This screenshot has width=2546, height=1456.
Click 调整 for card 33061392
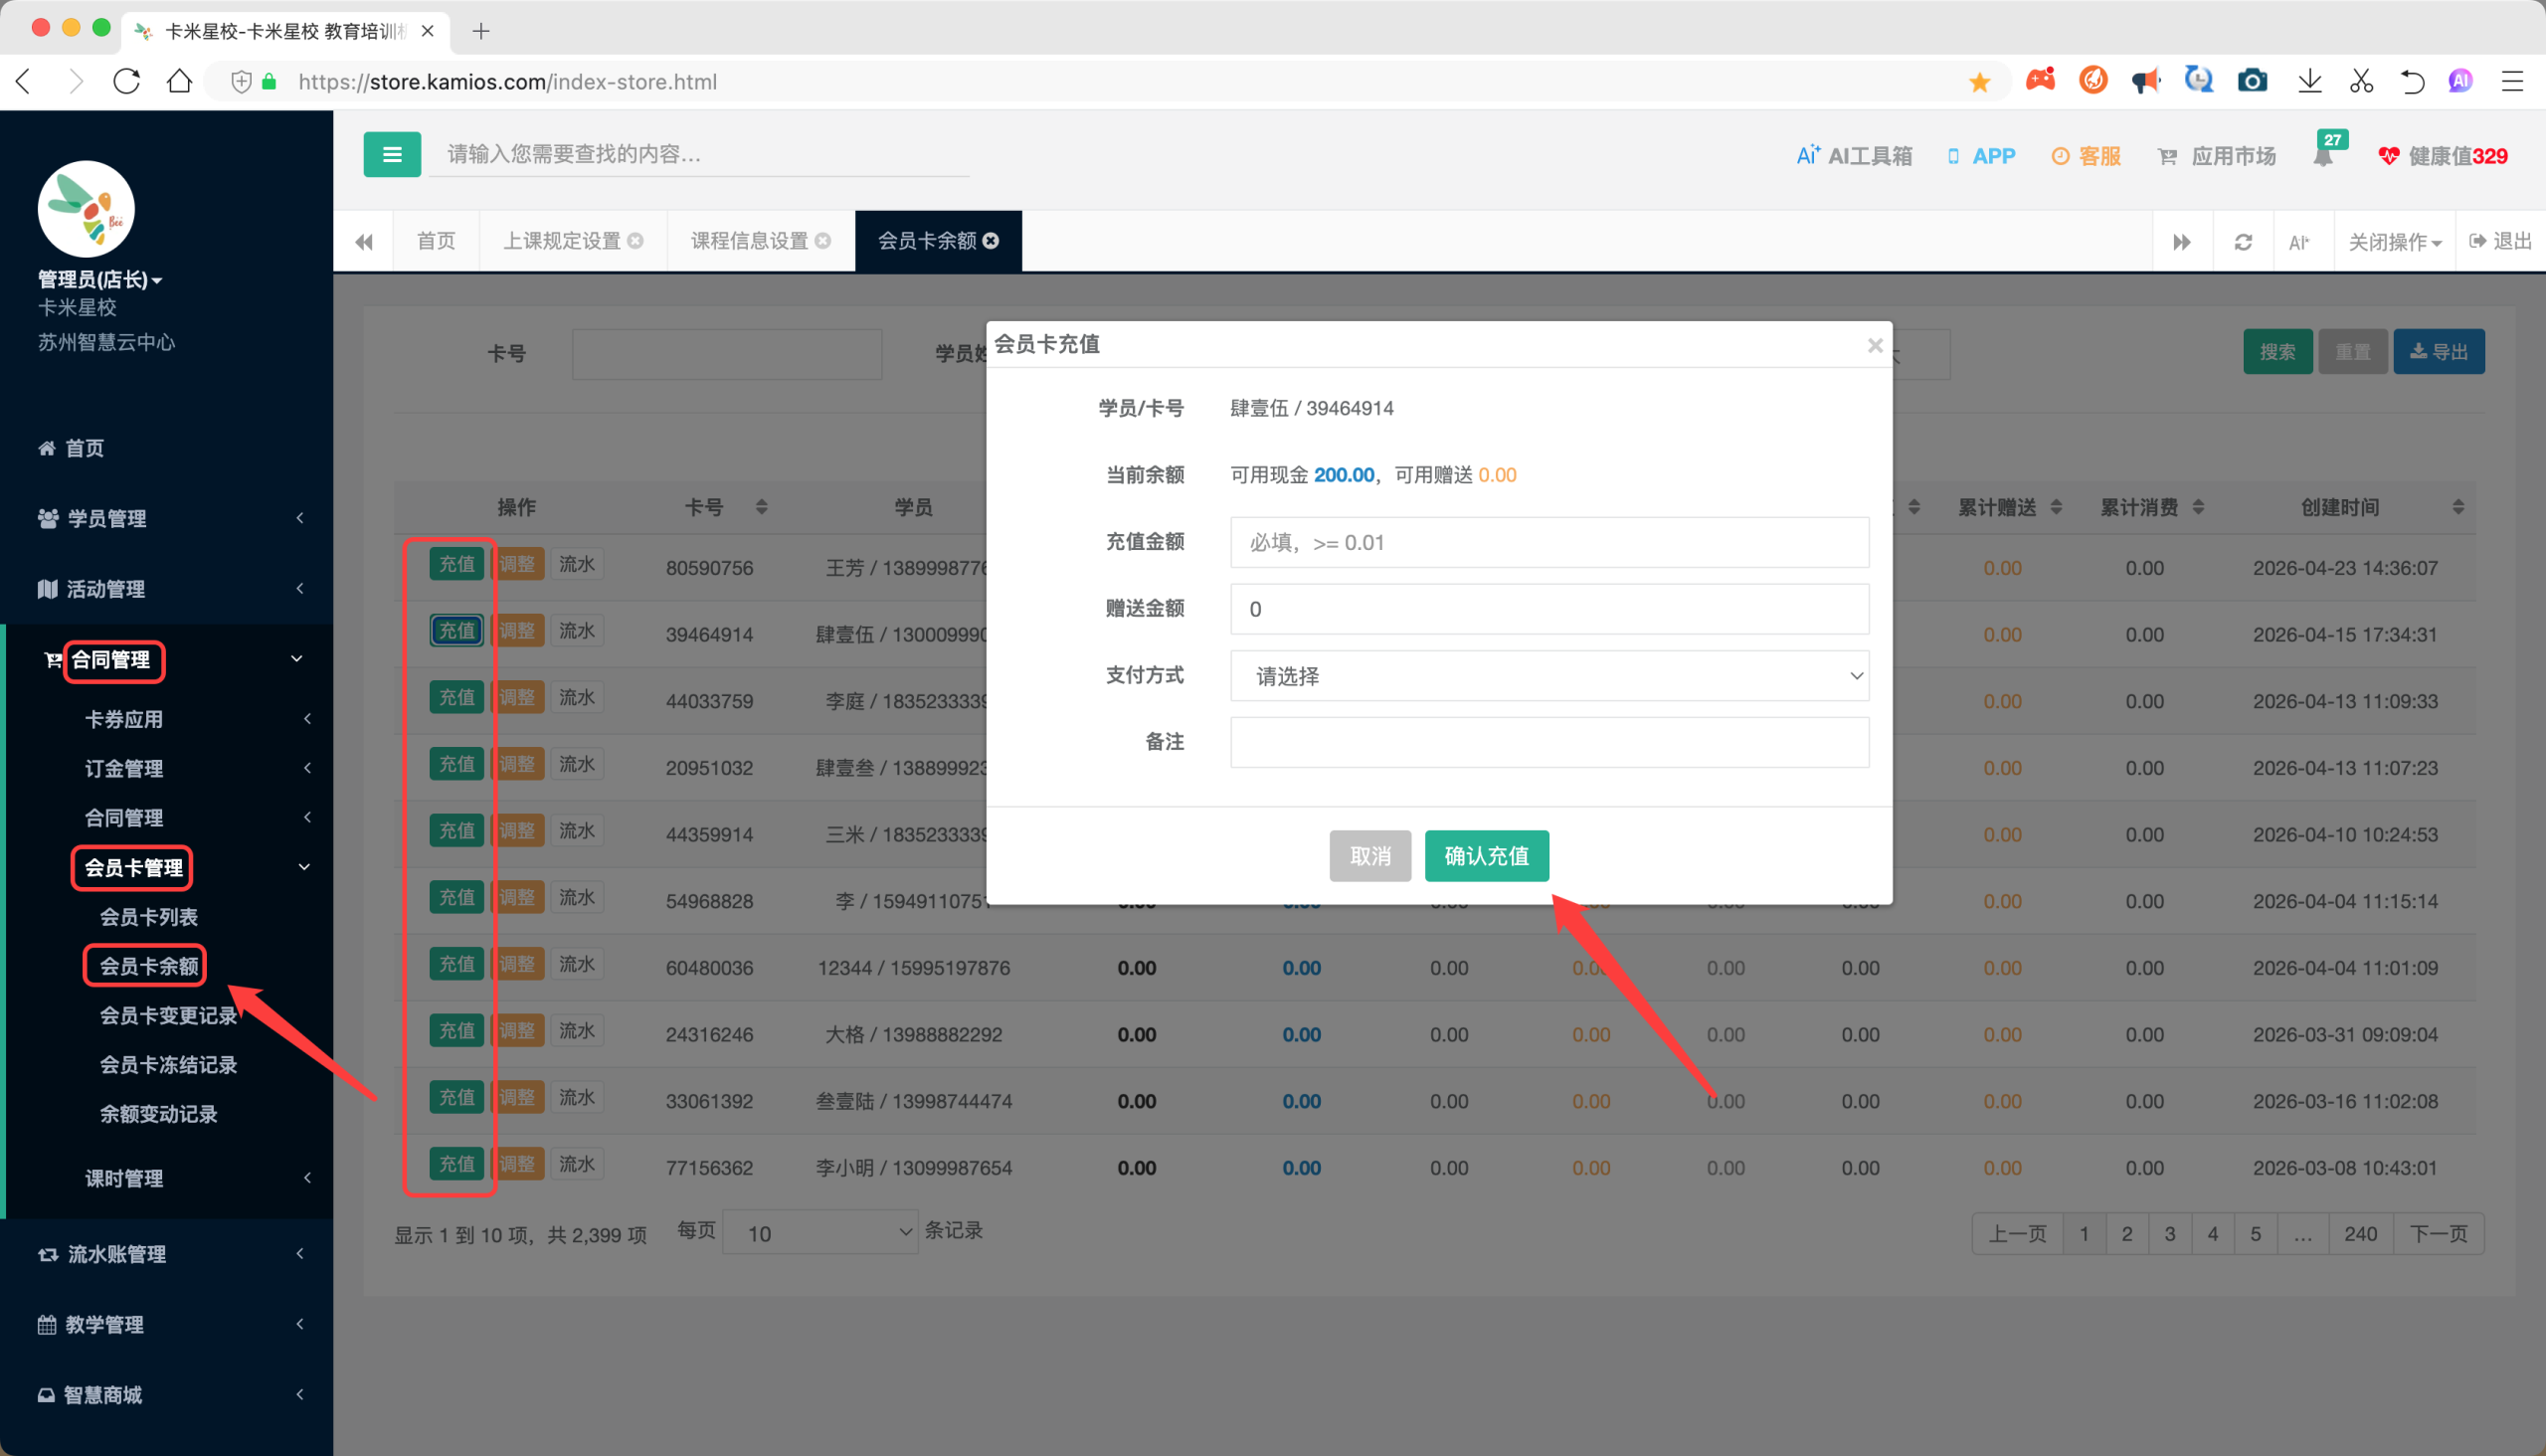(x=517, y=1097)
